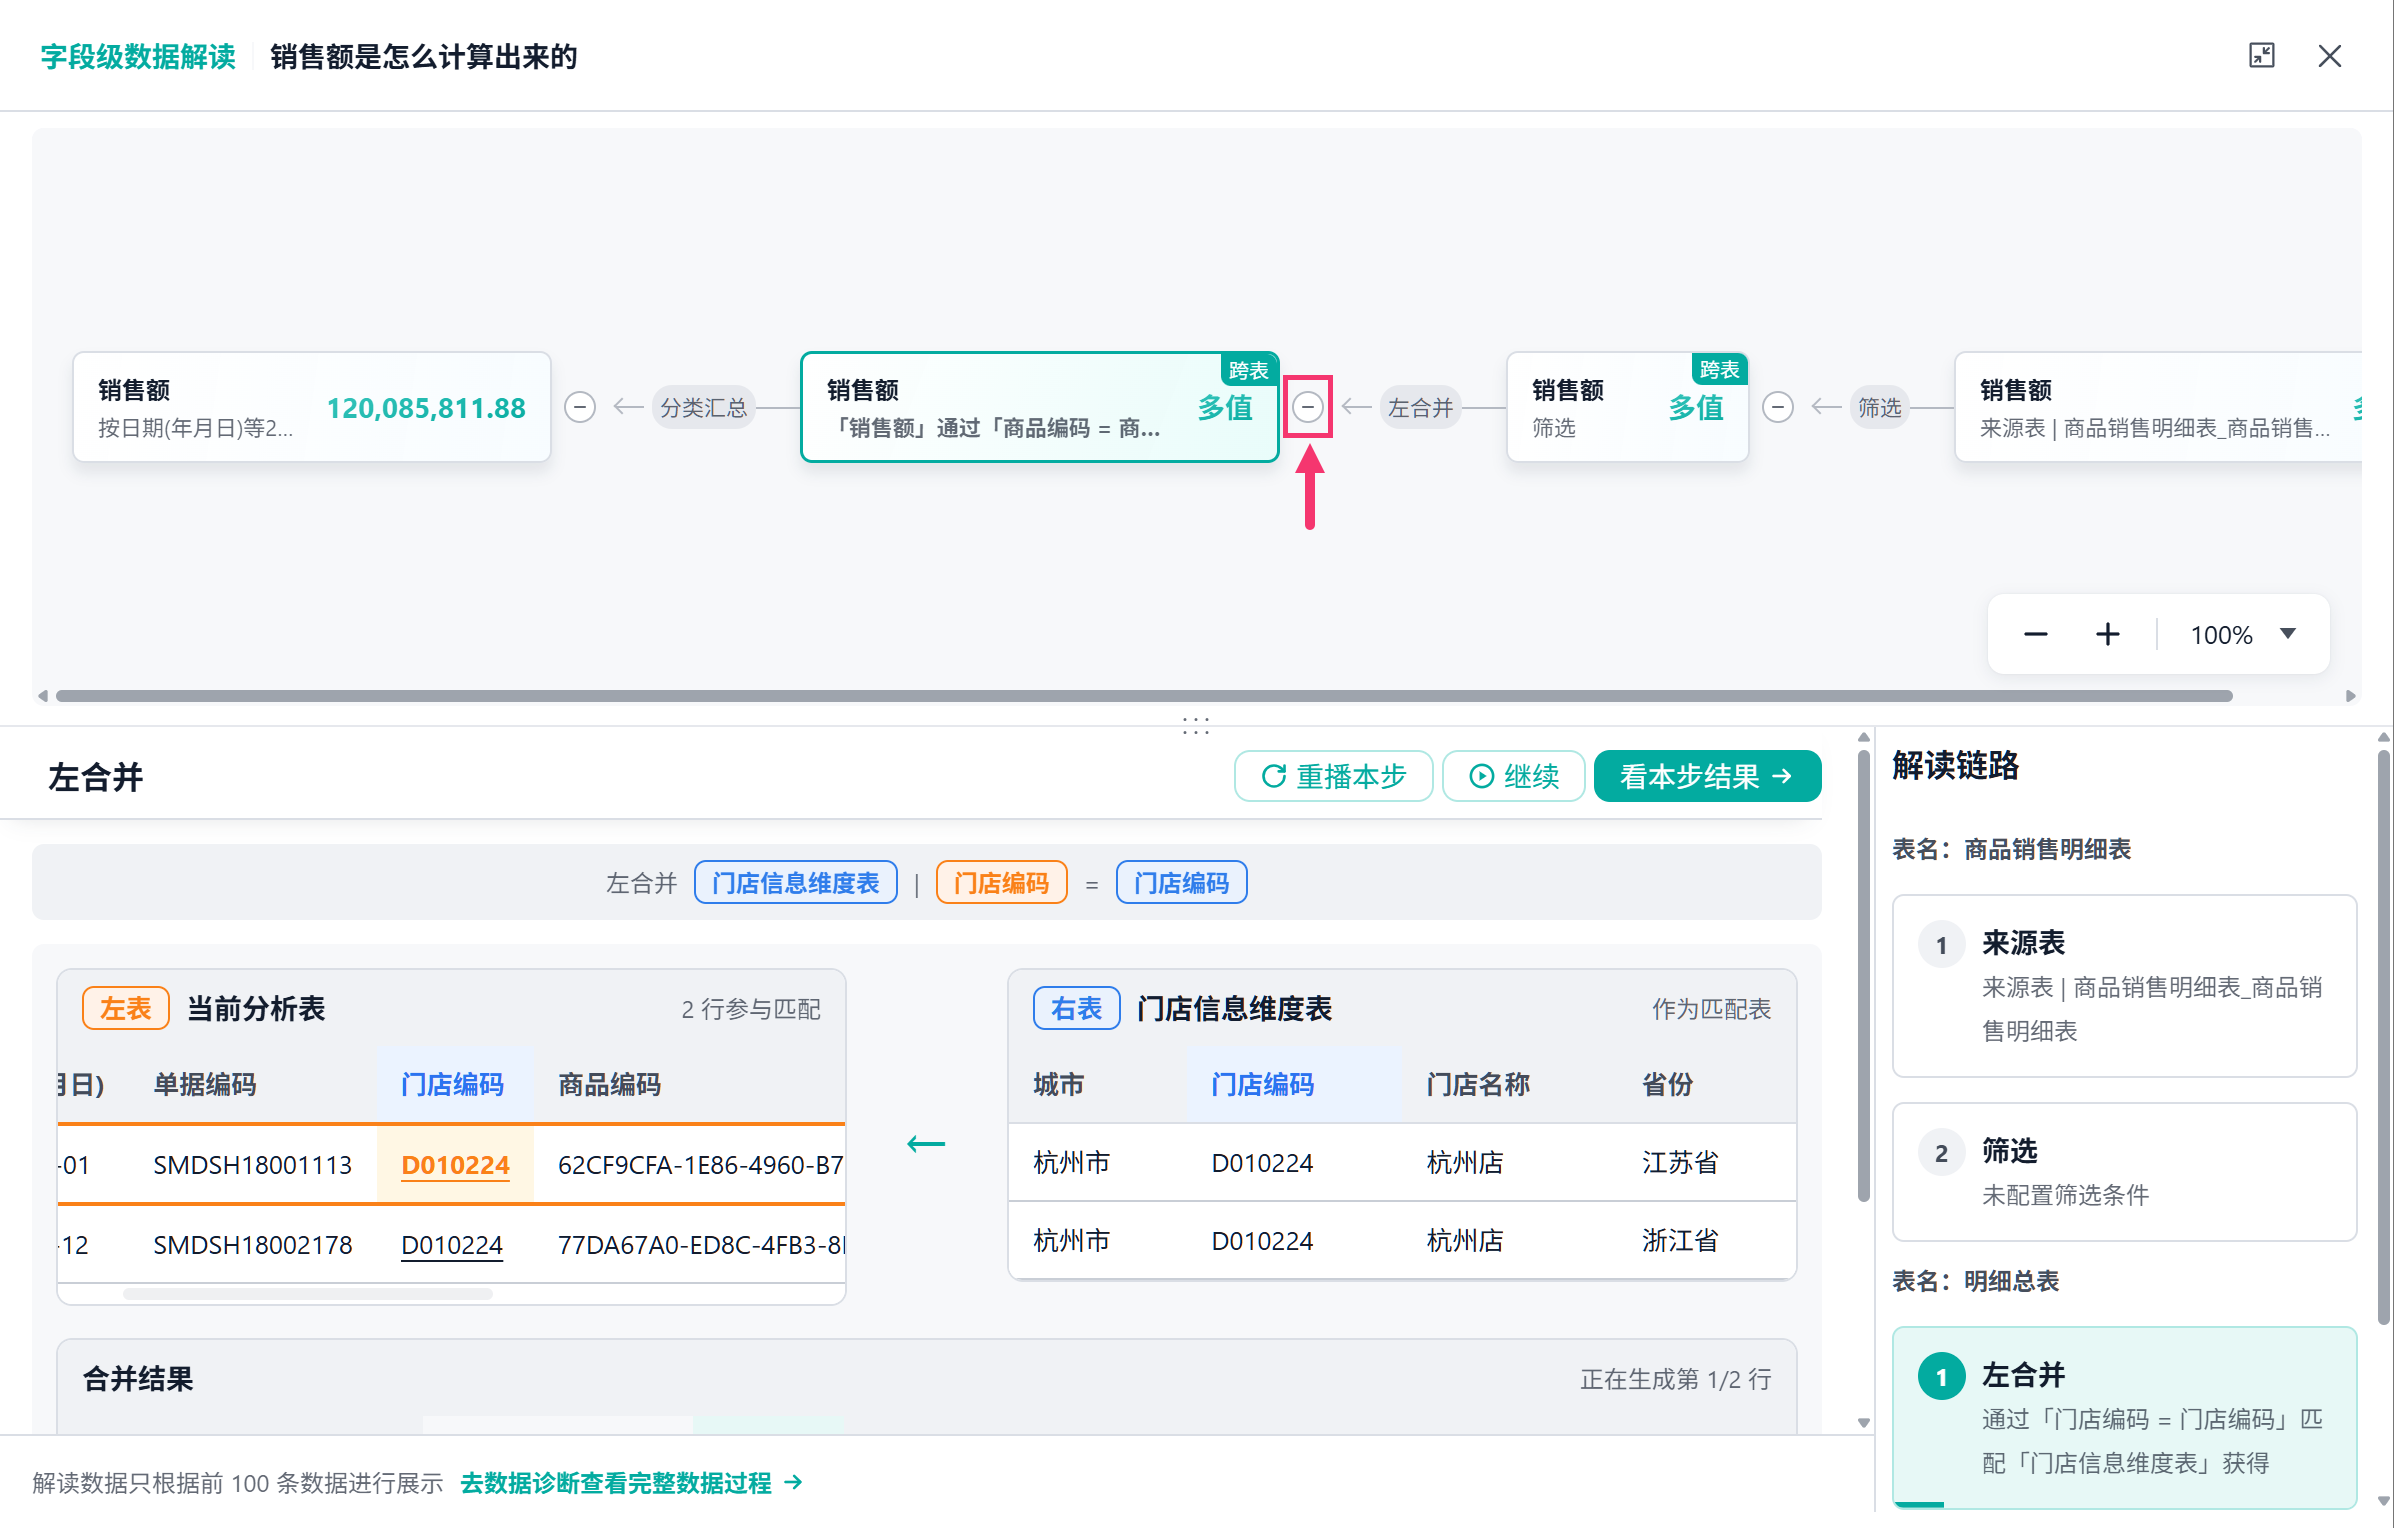The height and width of the screenshot is (1528, 2394).
Task: Zoom in the flow canvas
Action: pyautogui.click(x=2108, y=635)
